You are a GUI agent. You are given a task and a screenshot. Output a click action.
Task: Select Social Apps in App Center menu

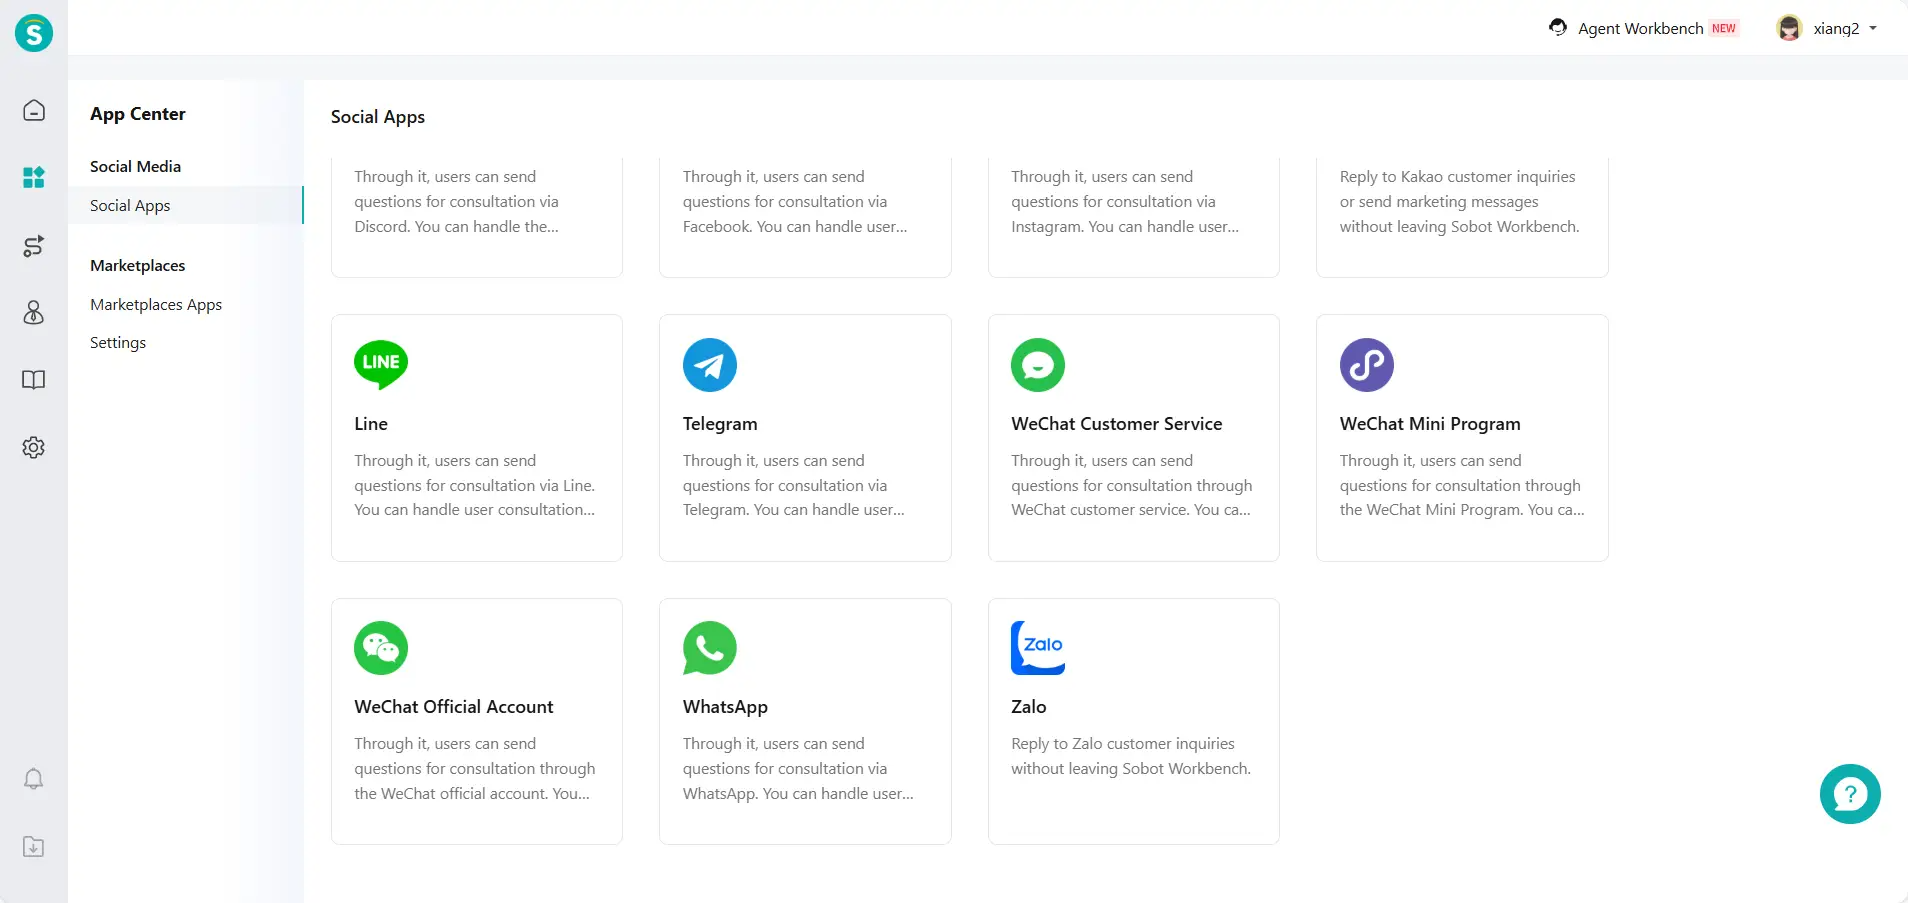coord(185,205)
